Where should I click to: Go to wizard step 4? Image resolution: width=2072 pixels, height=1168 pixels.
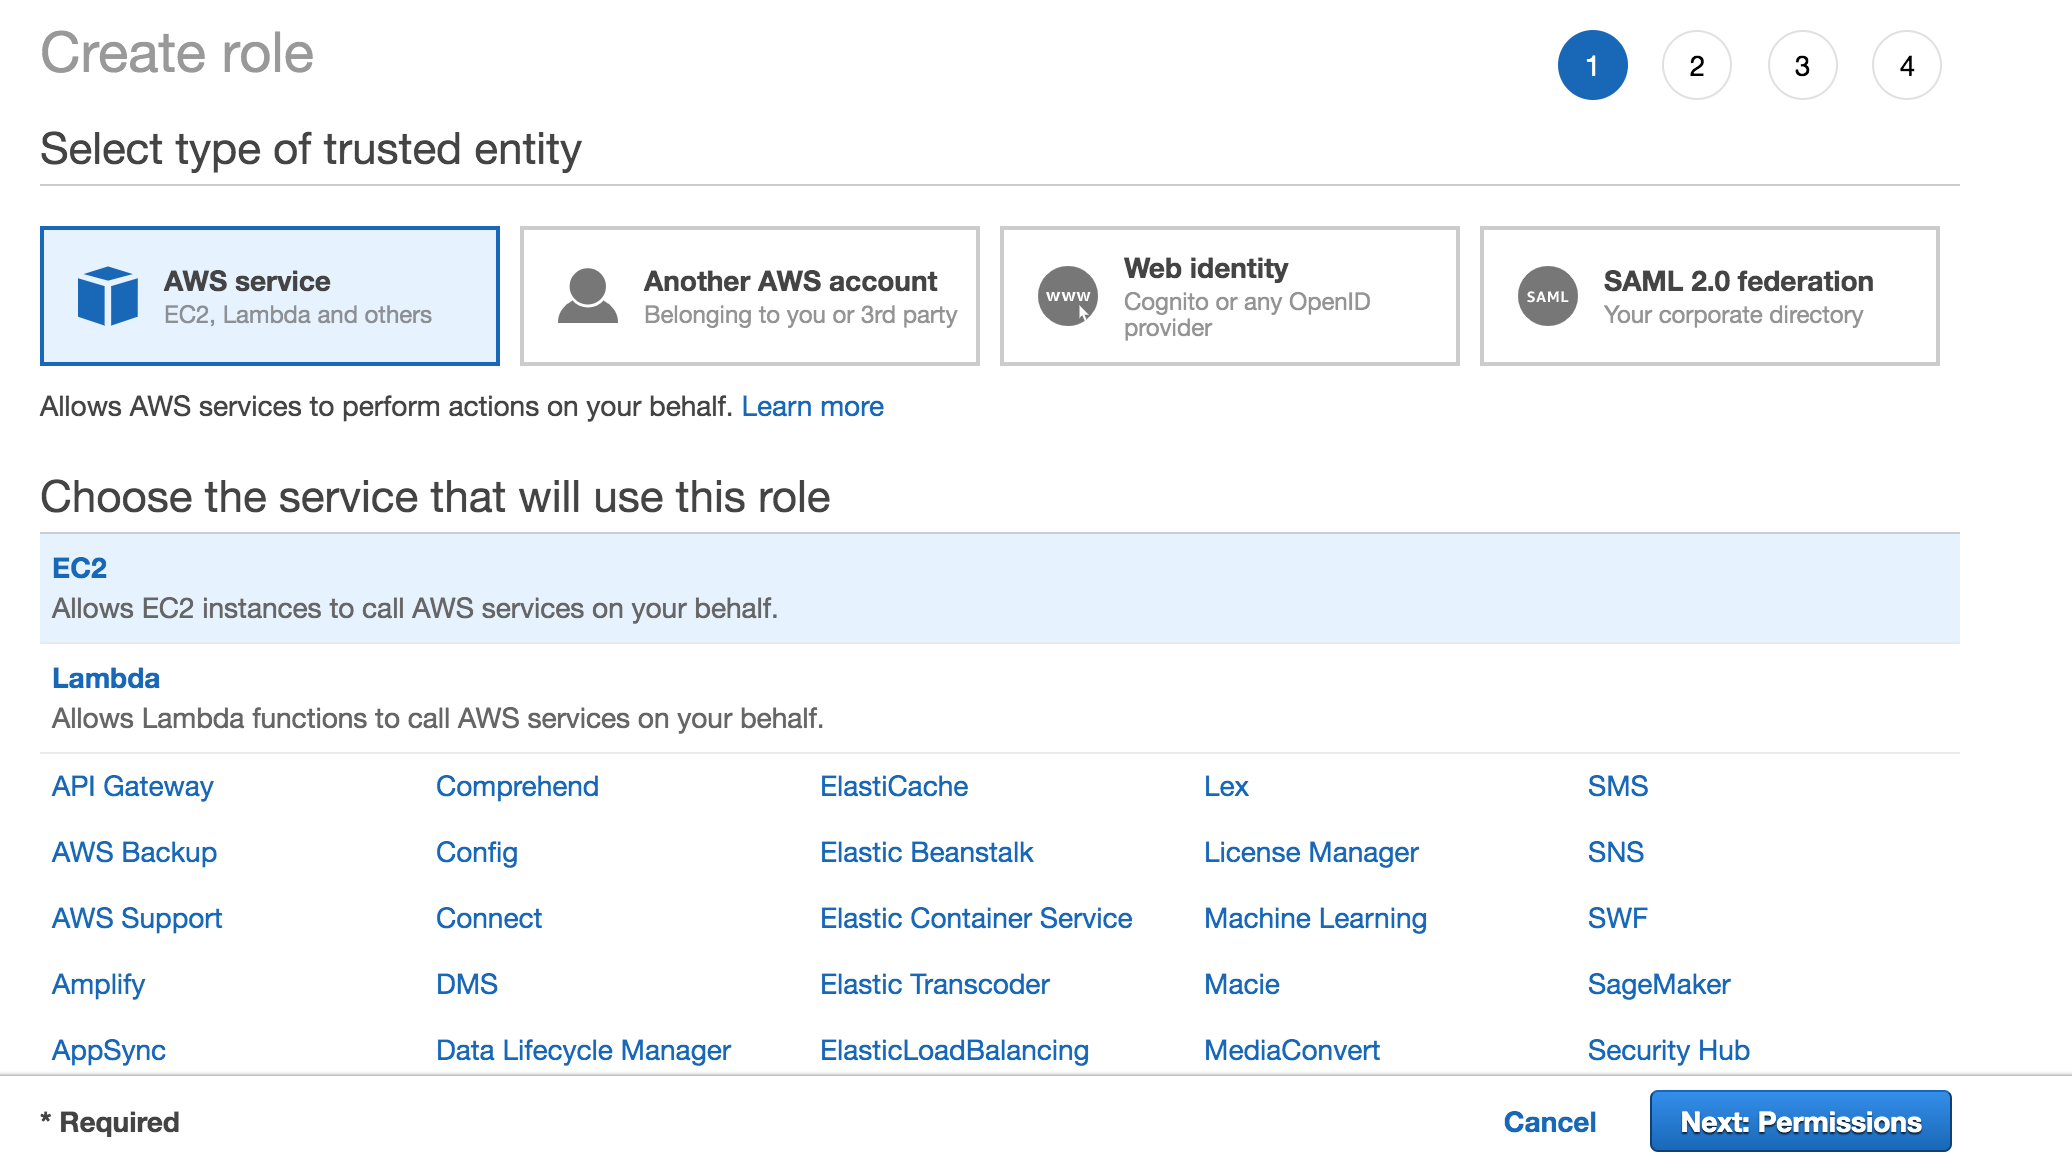point(1907,66)
